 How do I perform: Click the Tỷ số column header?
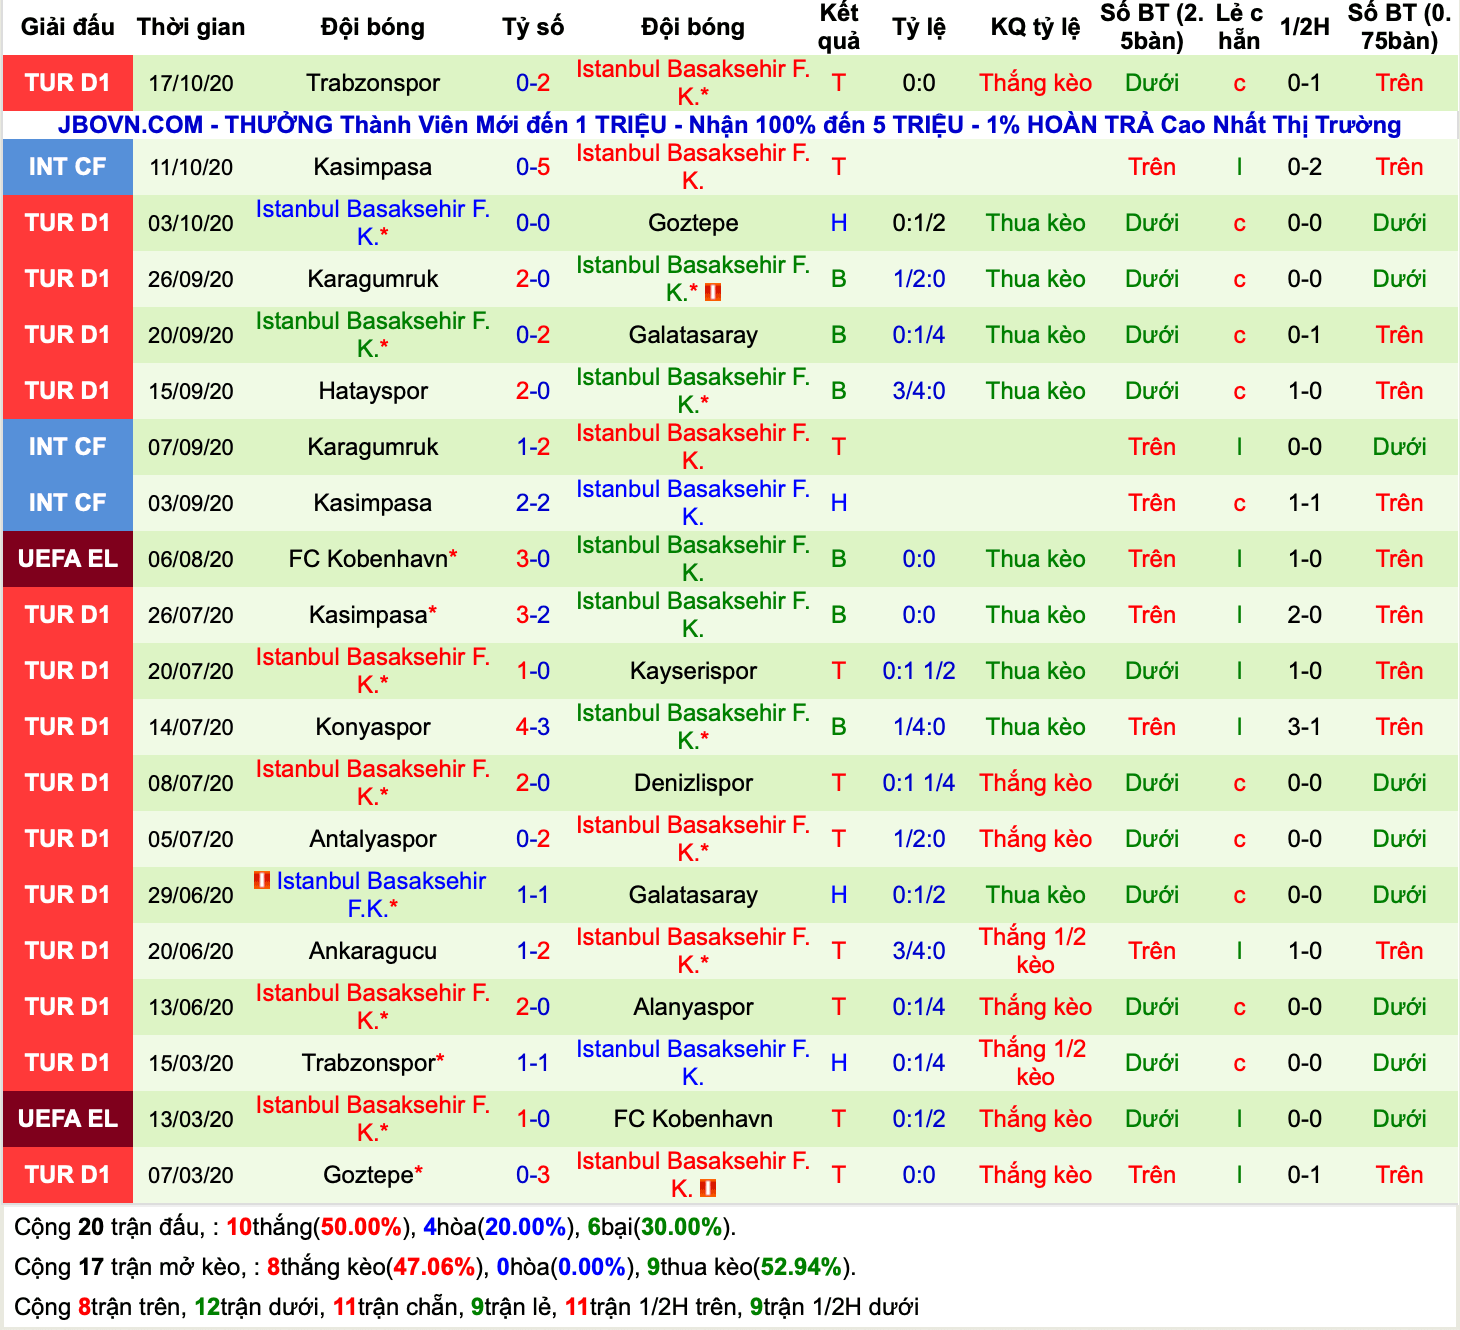[x=533, y=27]
